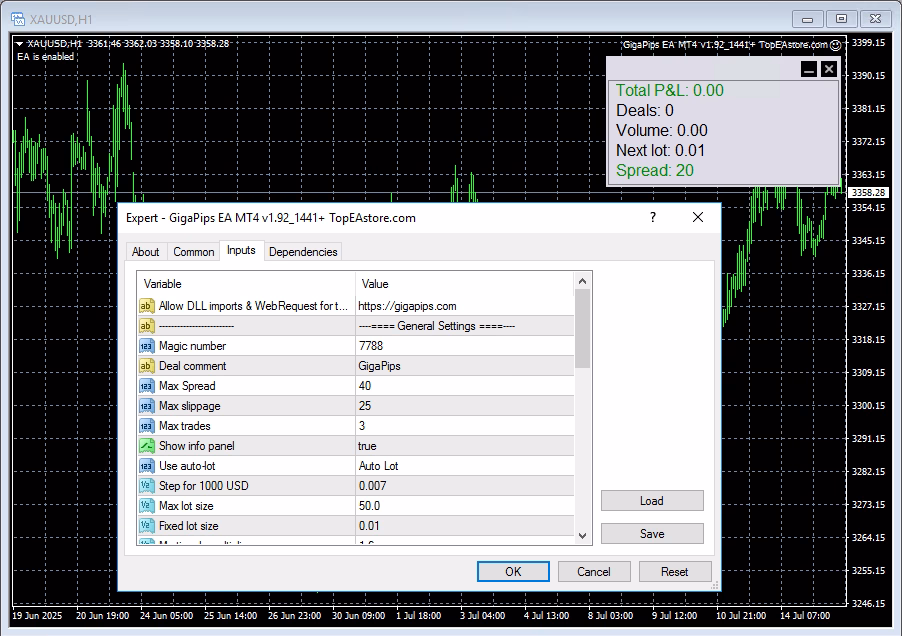Maximize the XAUUSD,H1 chart window
This screenshot has width=902, height=636.
click(x=842, y=19)
